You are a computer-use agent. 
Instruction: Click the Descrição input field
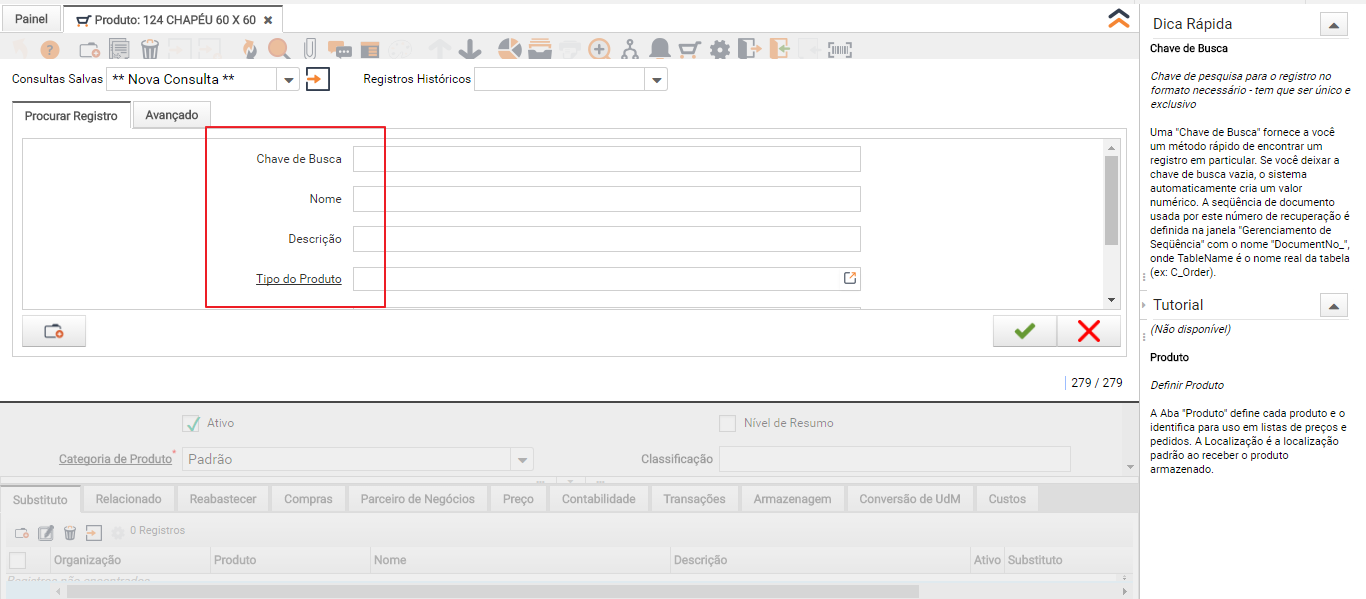607,239
